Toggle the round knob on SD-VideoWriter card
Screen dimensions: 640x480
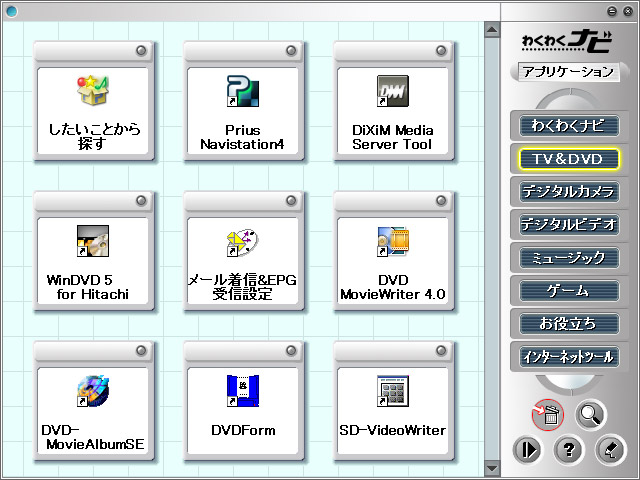441,351
